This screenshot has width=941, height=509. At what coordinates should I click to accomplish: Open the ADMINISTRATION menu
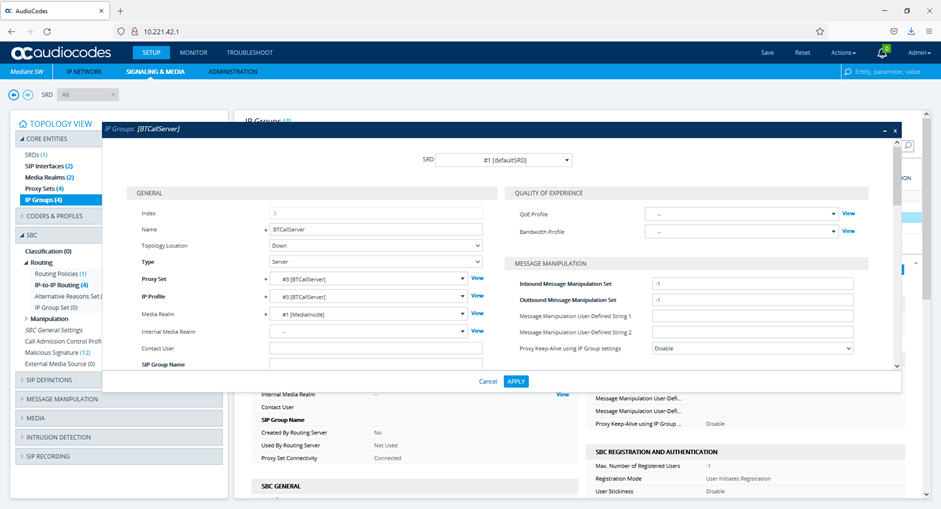tap(233, 71)
